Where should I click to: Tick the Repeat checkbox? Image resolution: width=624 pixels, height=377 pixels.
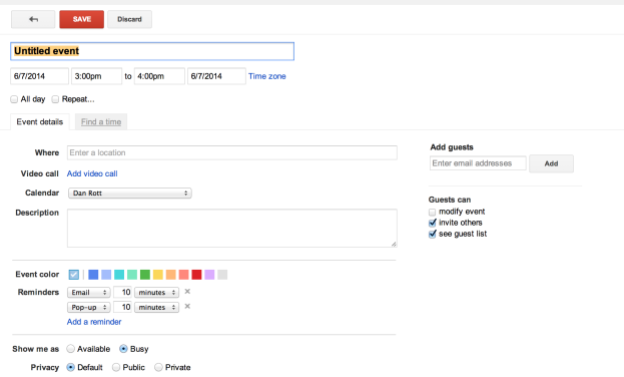55,99
